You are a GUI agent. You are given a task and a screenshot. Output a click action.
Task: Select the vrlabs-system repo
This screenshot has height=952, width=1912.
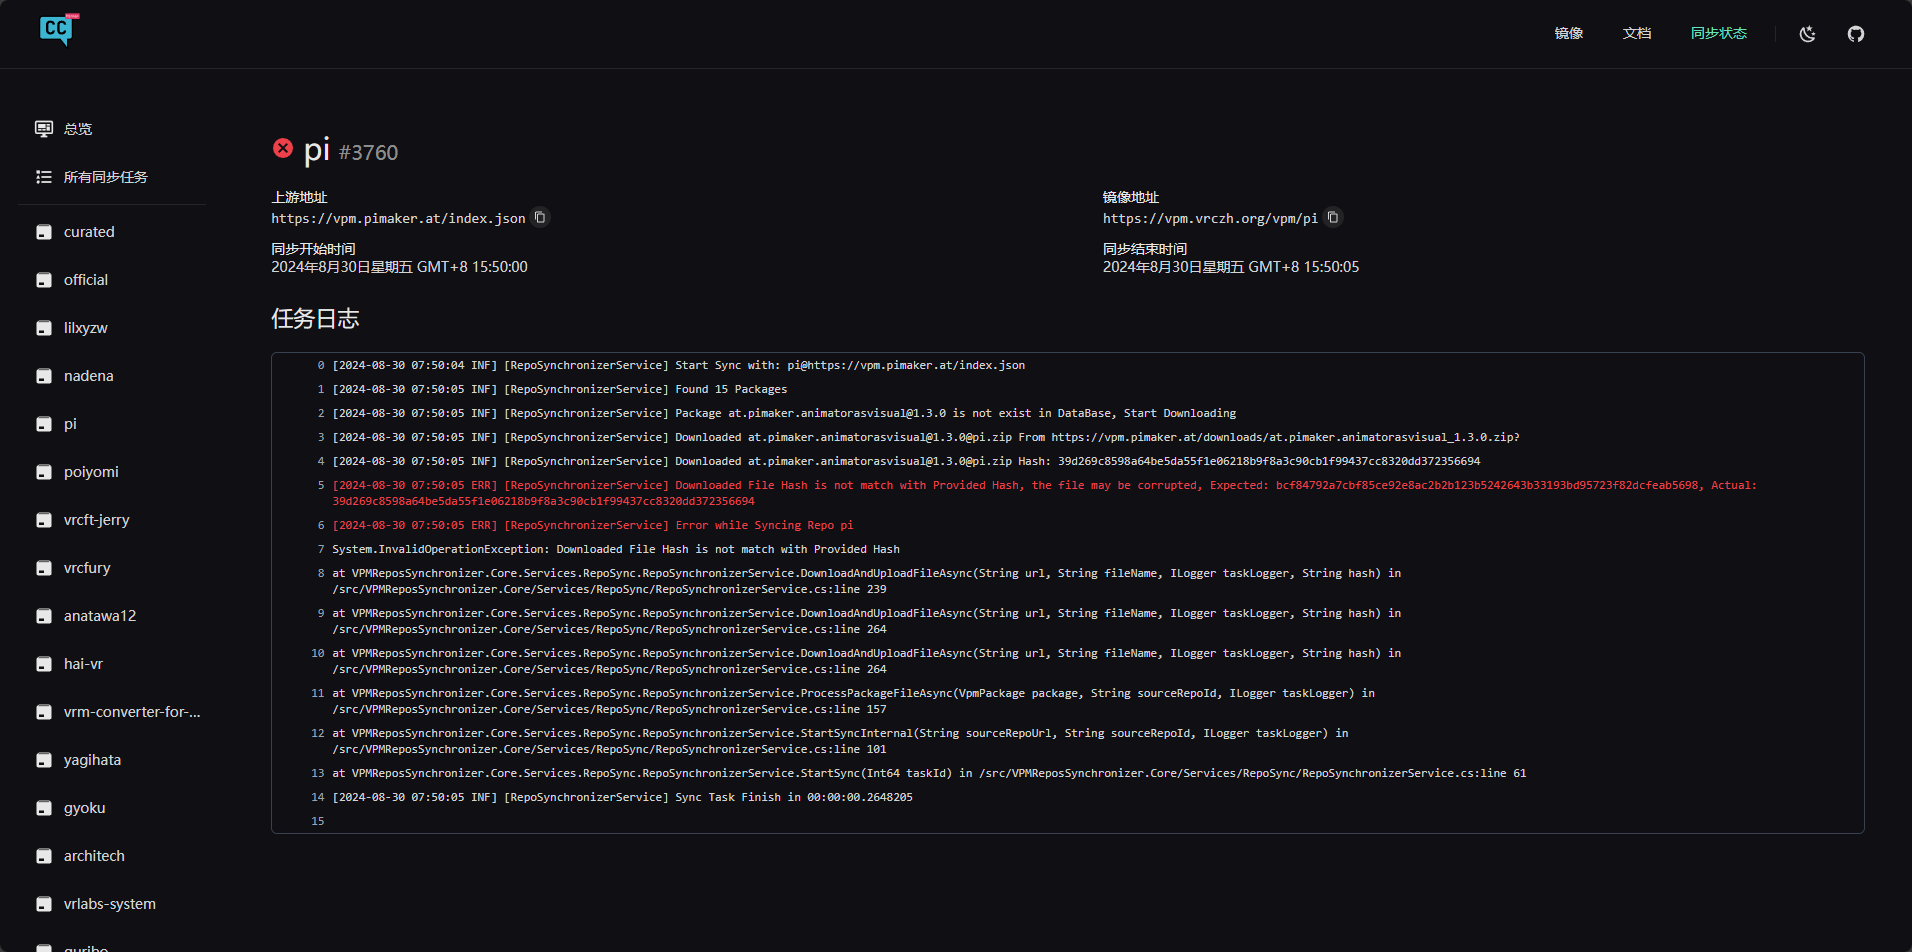click(x=109, y=904)
